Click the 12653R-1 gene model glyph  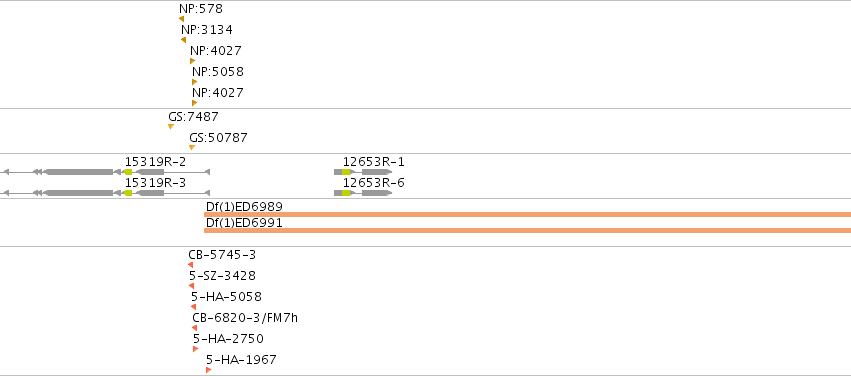[x=363, y=172]
